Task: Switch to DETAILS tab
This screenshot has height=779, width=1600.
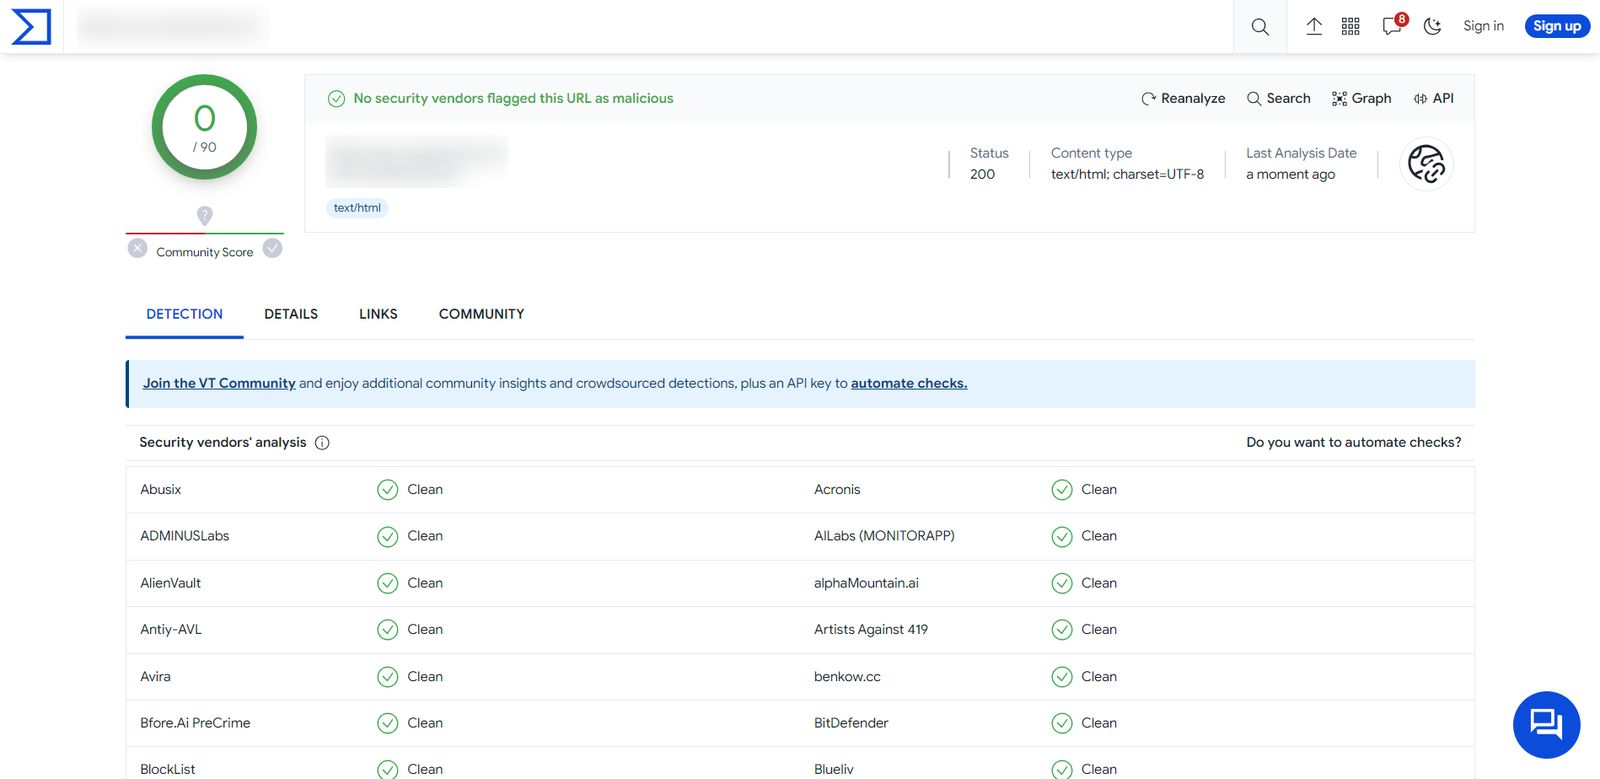Action: coord(291,314)
